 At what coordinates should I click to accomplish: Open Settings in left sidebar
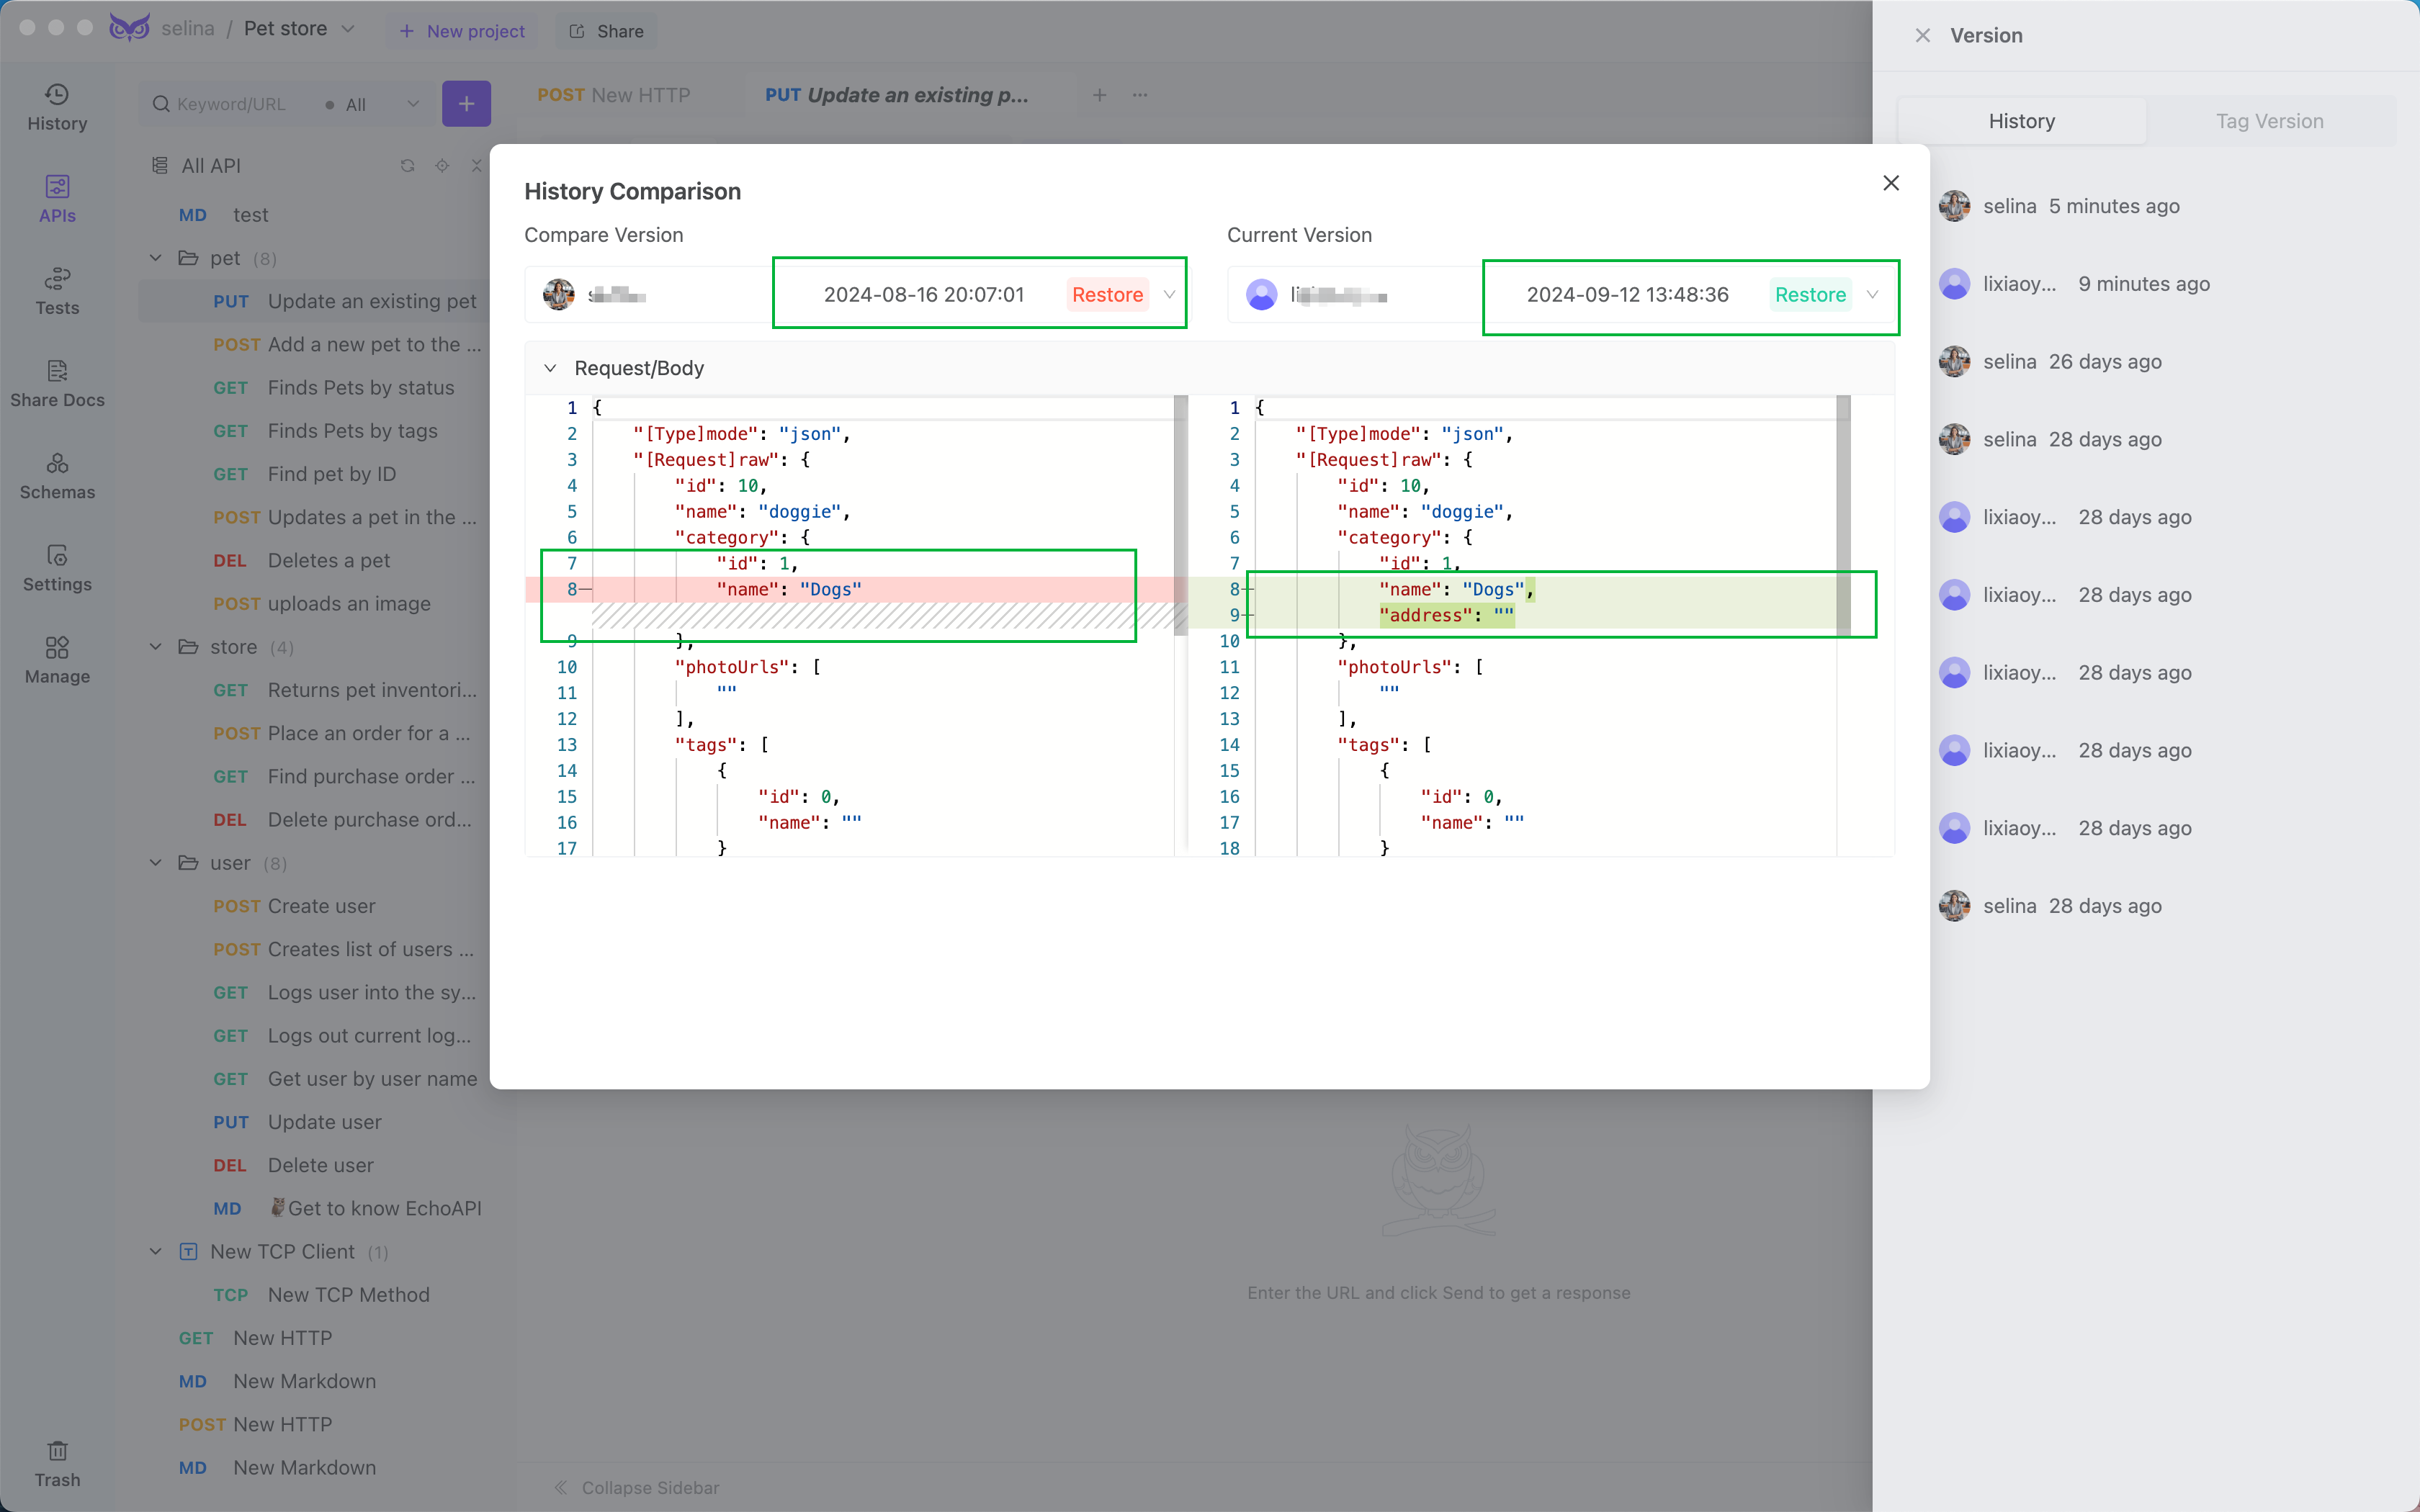[x=57, y=568]
